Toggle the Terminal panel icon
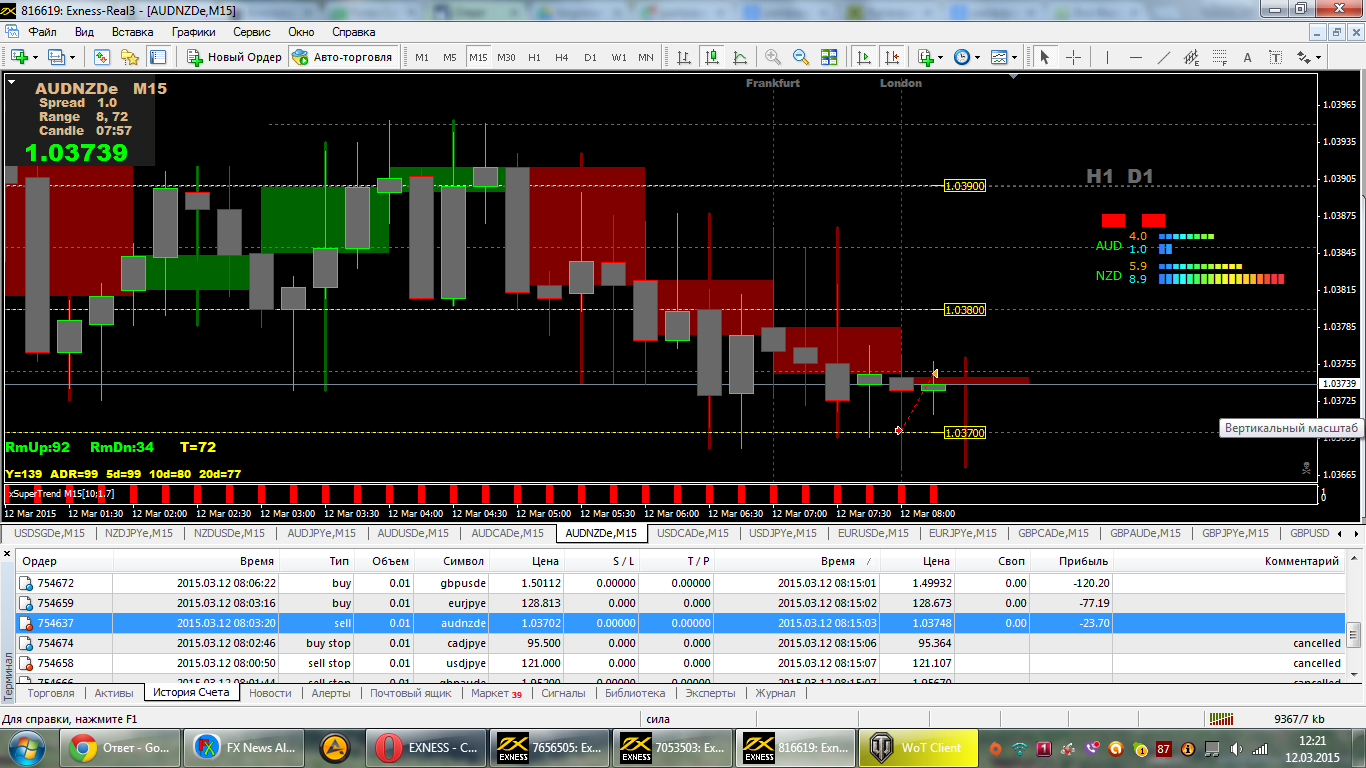This screenshot has width=1366, height=768. coord(158,57)
